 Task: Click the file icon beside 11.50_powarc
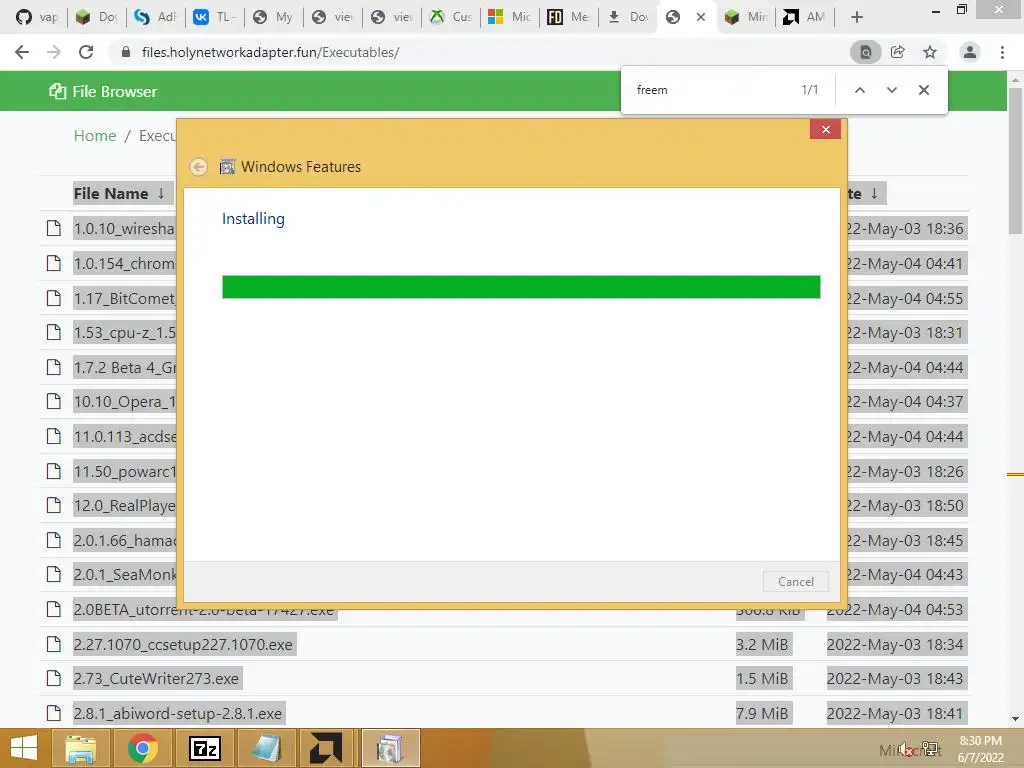pos(54,471)
